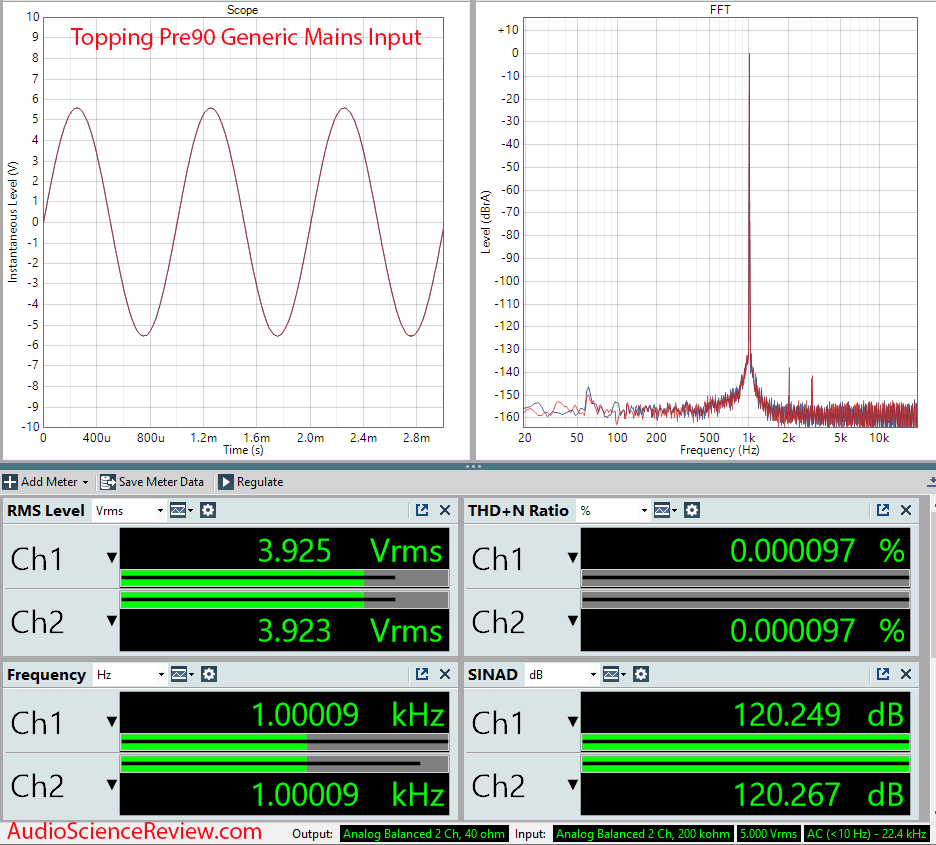Image resolution: width=936 pixels, height=845 pixels.
Task: Click RMS Level Ch1 bar meter
Action: point(285,578)
